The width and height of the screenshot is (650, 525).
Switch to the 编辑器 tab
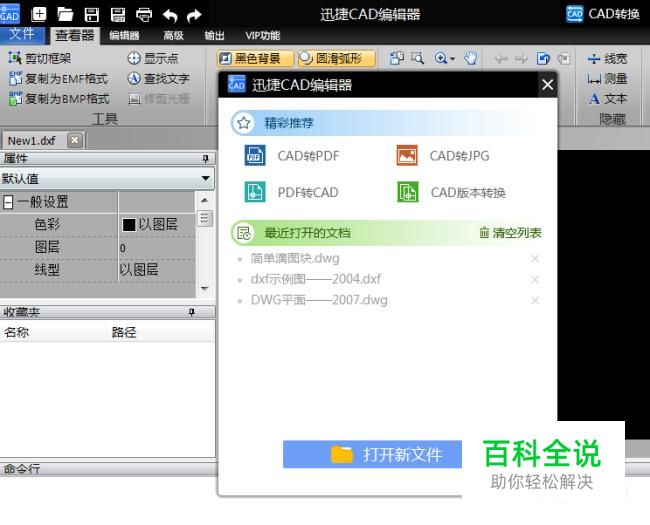(x=124, y=36)
